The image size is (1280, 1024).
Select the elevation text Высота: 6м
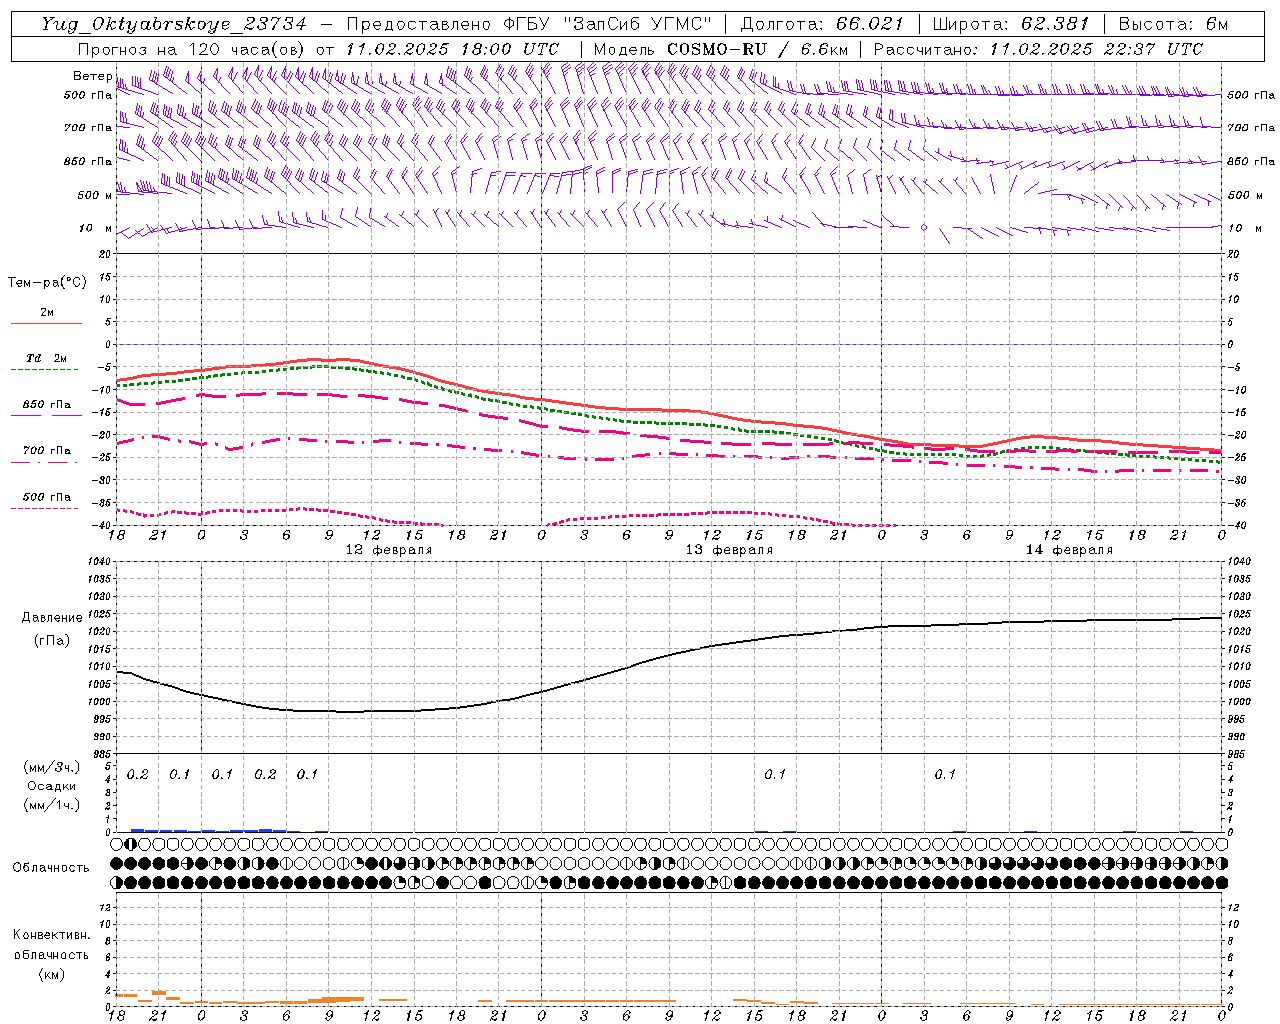tap(1173, 24)
